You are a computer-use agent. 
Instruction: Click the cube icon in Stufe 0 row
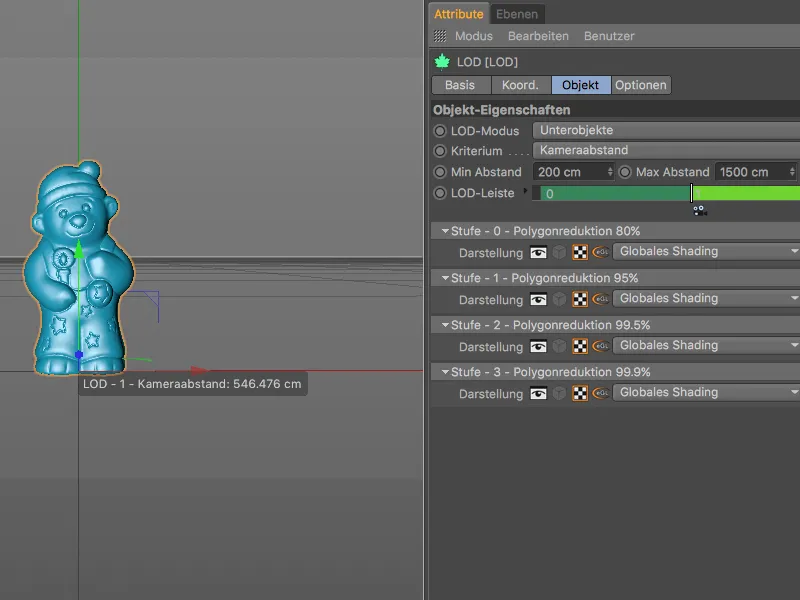pos(560,252)
